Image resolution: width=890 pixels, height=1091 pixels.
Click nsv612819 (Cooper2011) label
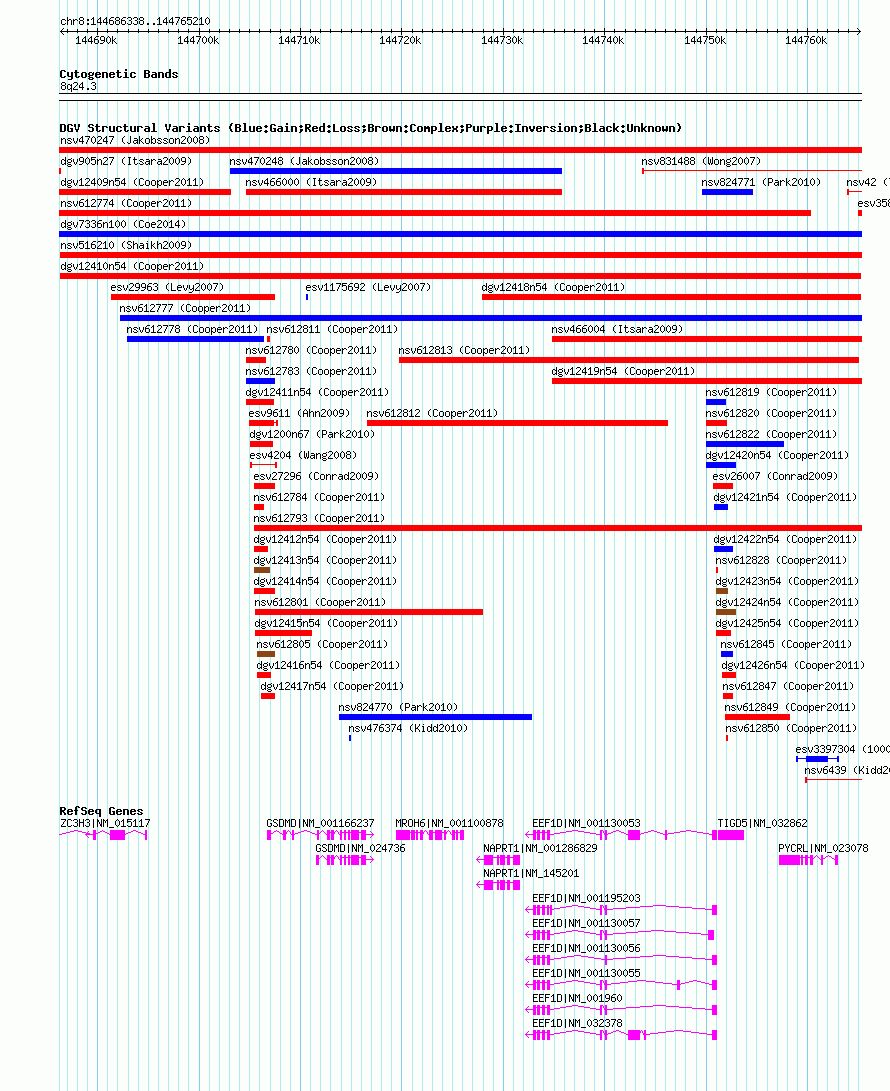pos(771,391)
